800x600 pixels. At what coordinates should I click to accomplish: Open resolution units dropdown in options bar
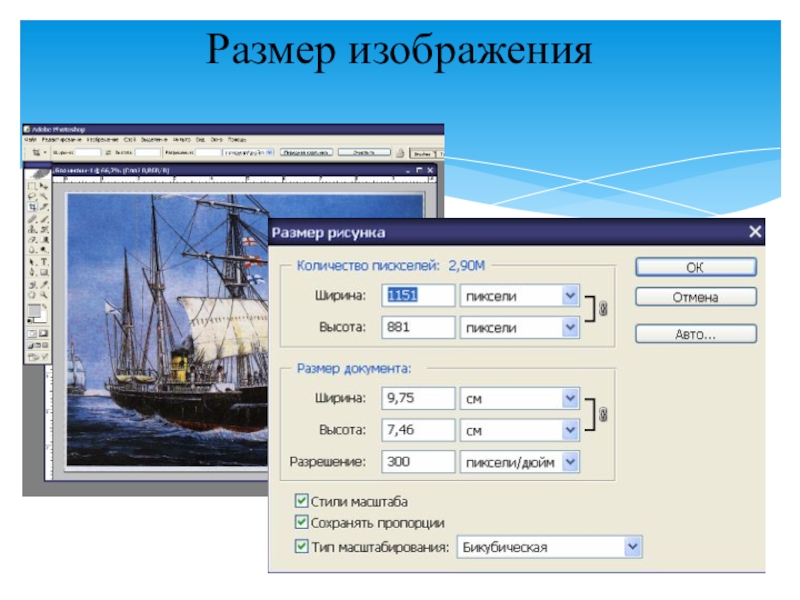tap(269, 152)
